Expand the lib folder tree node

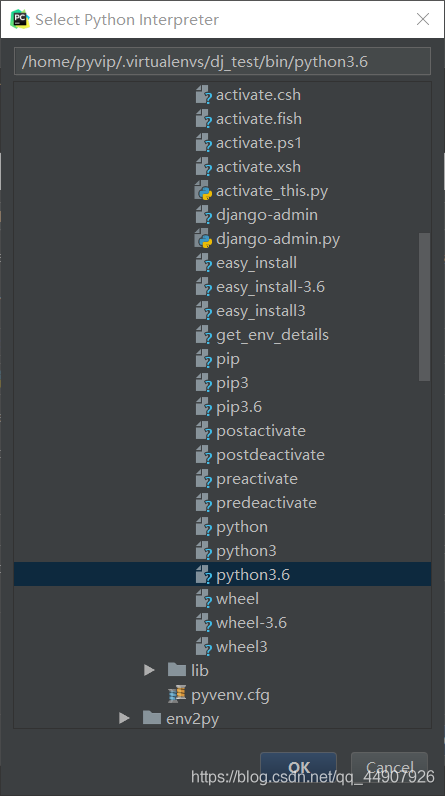[149, 670]
